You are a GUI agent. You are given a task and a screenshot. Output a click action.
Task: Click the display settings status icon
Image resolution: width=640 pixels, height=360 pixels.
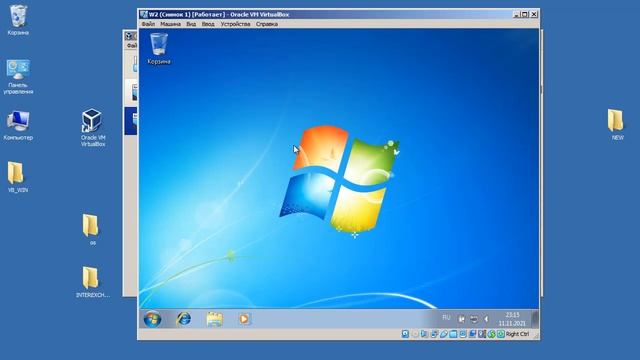point(463,334)
